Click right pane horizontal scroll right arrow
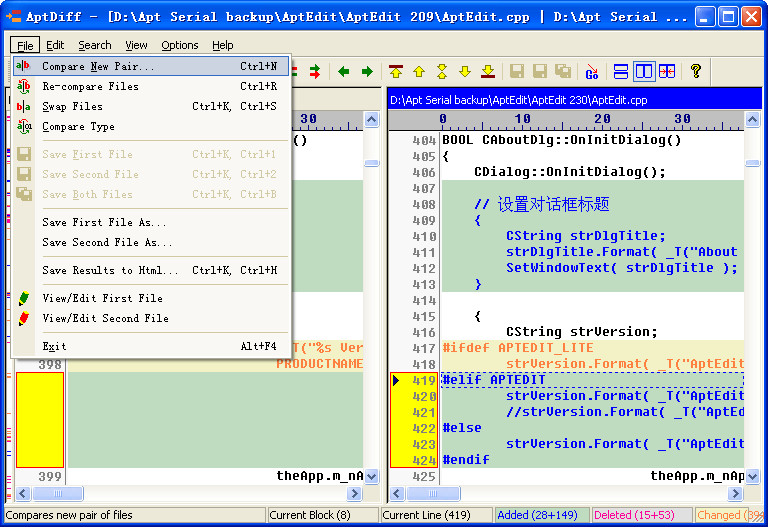Viewport: 768px width, 527px height. [x=735, y=494]
